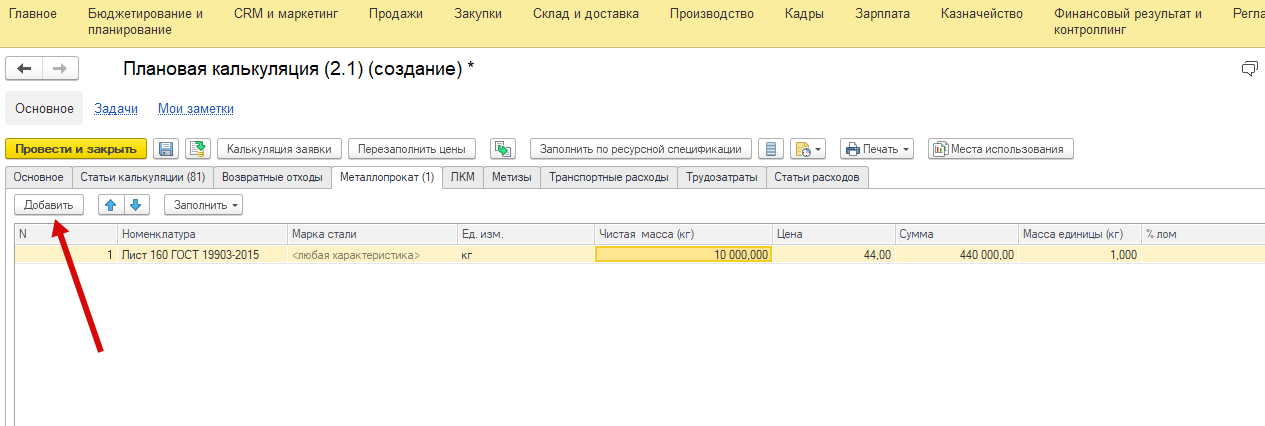
Task: Open Финансовый результат и контроллинг section
Action: 1128,22
